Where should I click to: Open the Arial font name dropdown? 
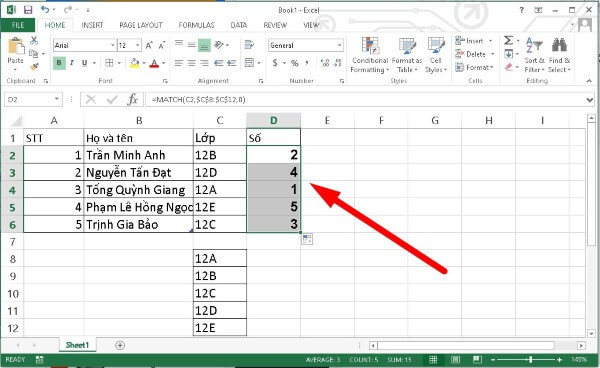tap(112, 46)
